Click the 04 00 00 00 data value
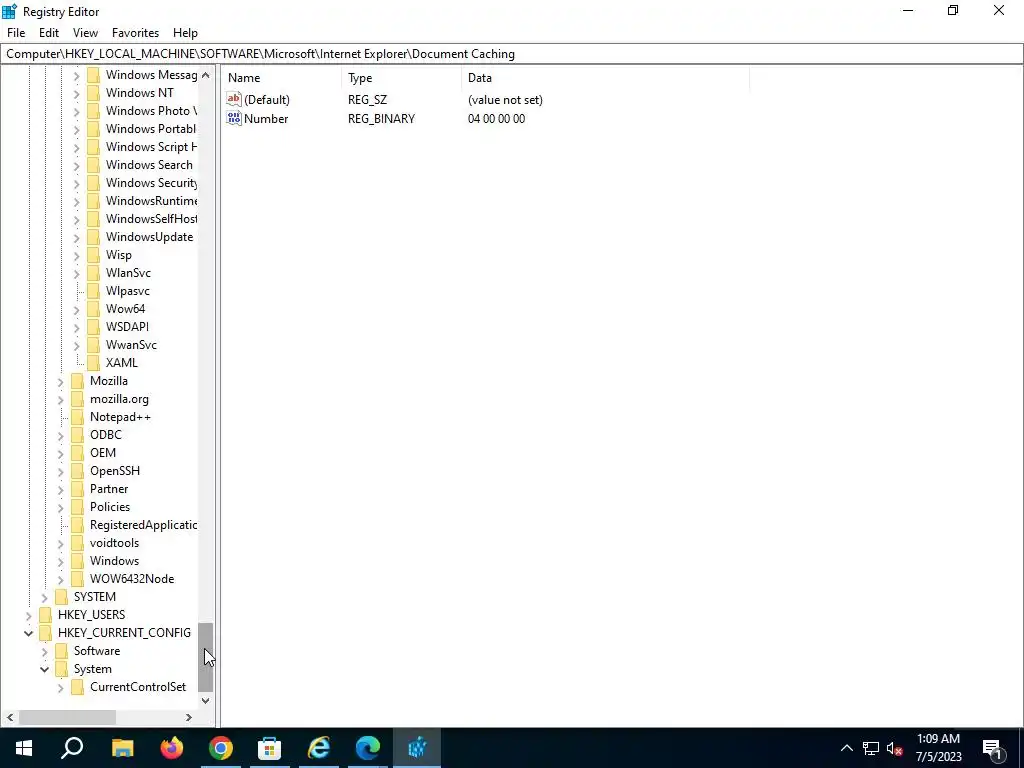1024x768 pixels. [x=496, y=118]
